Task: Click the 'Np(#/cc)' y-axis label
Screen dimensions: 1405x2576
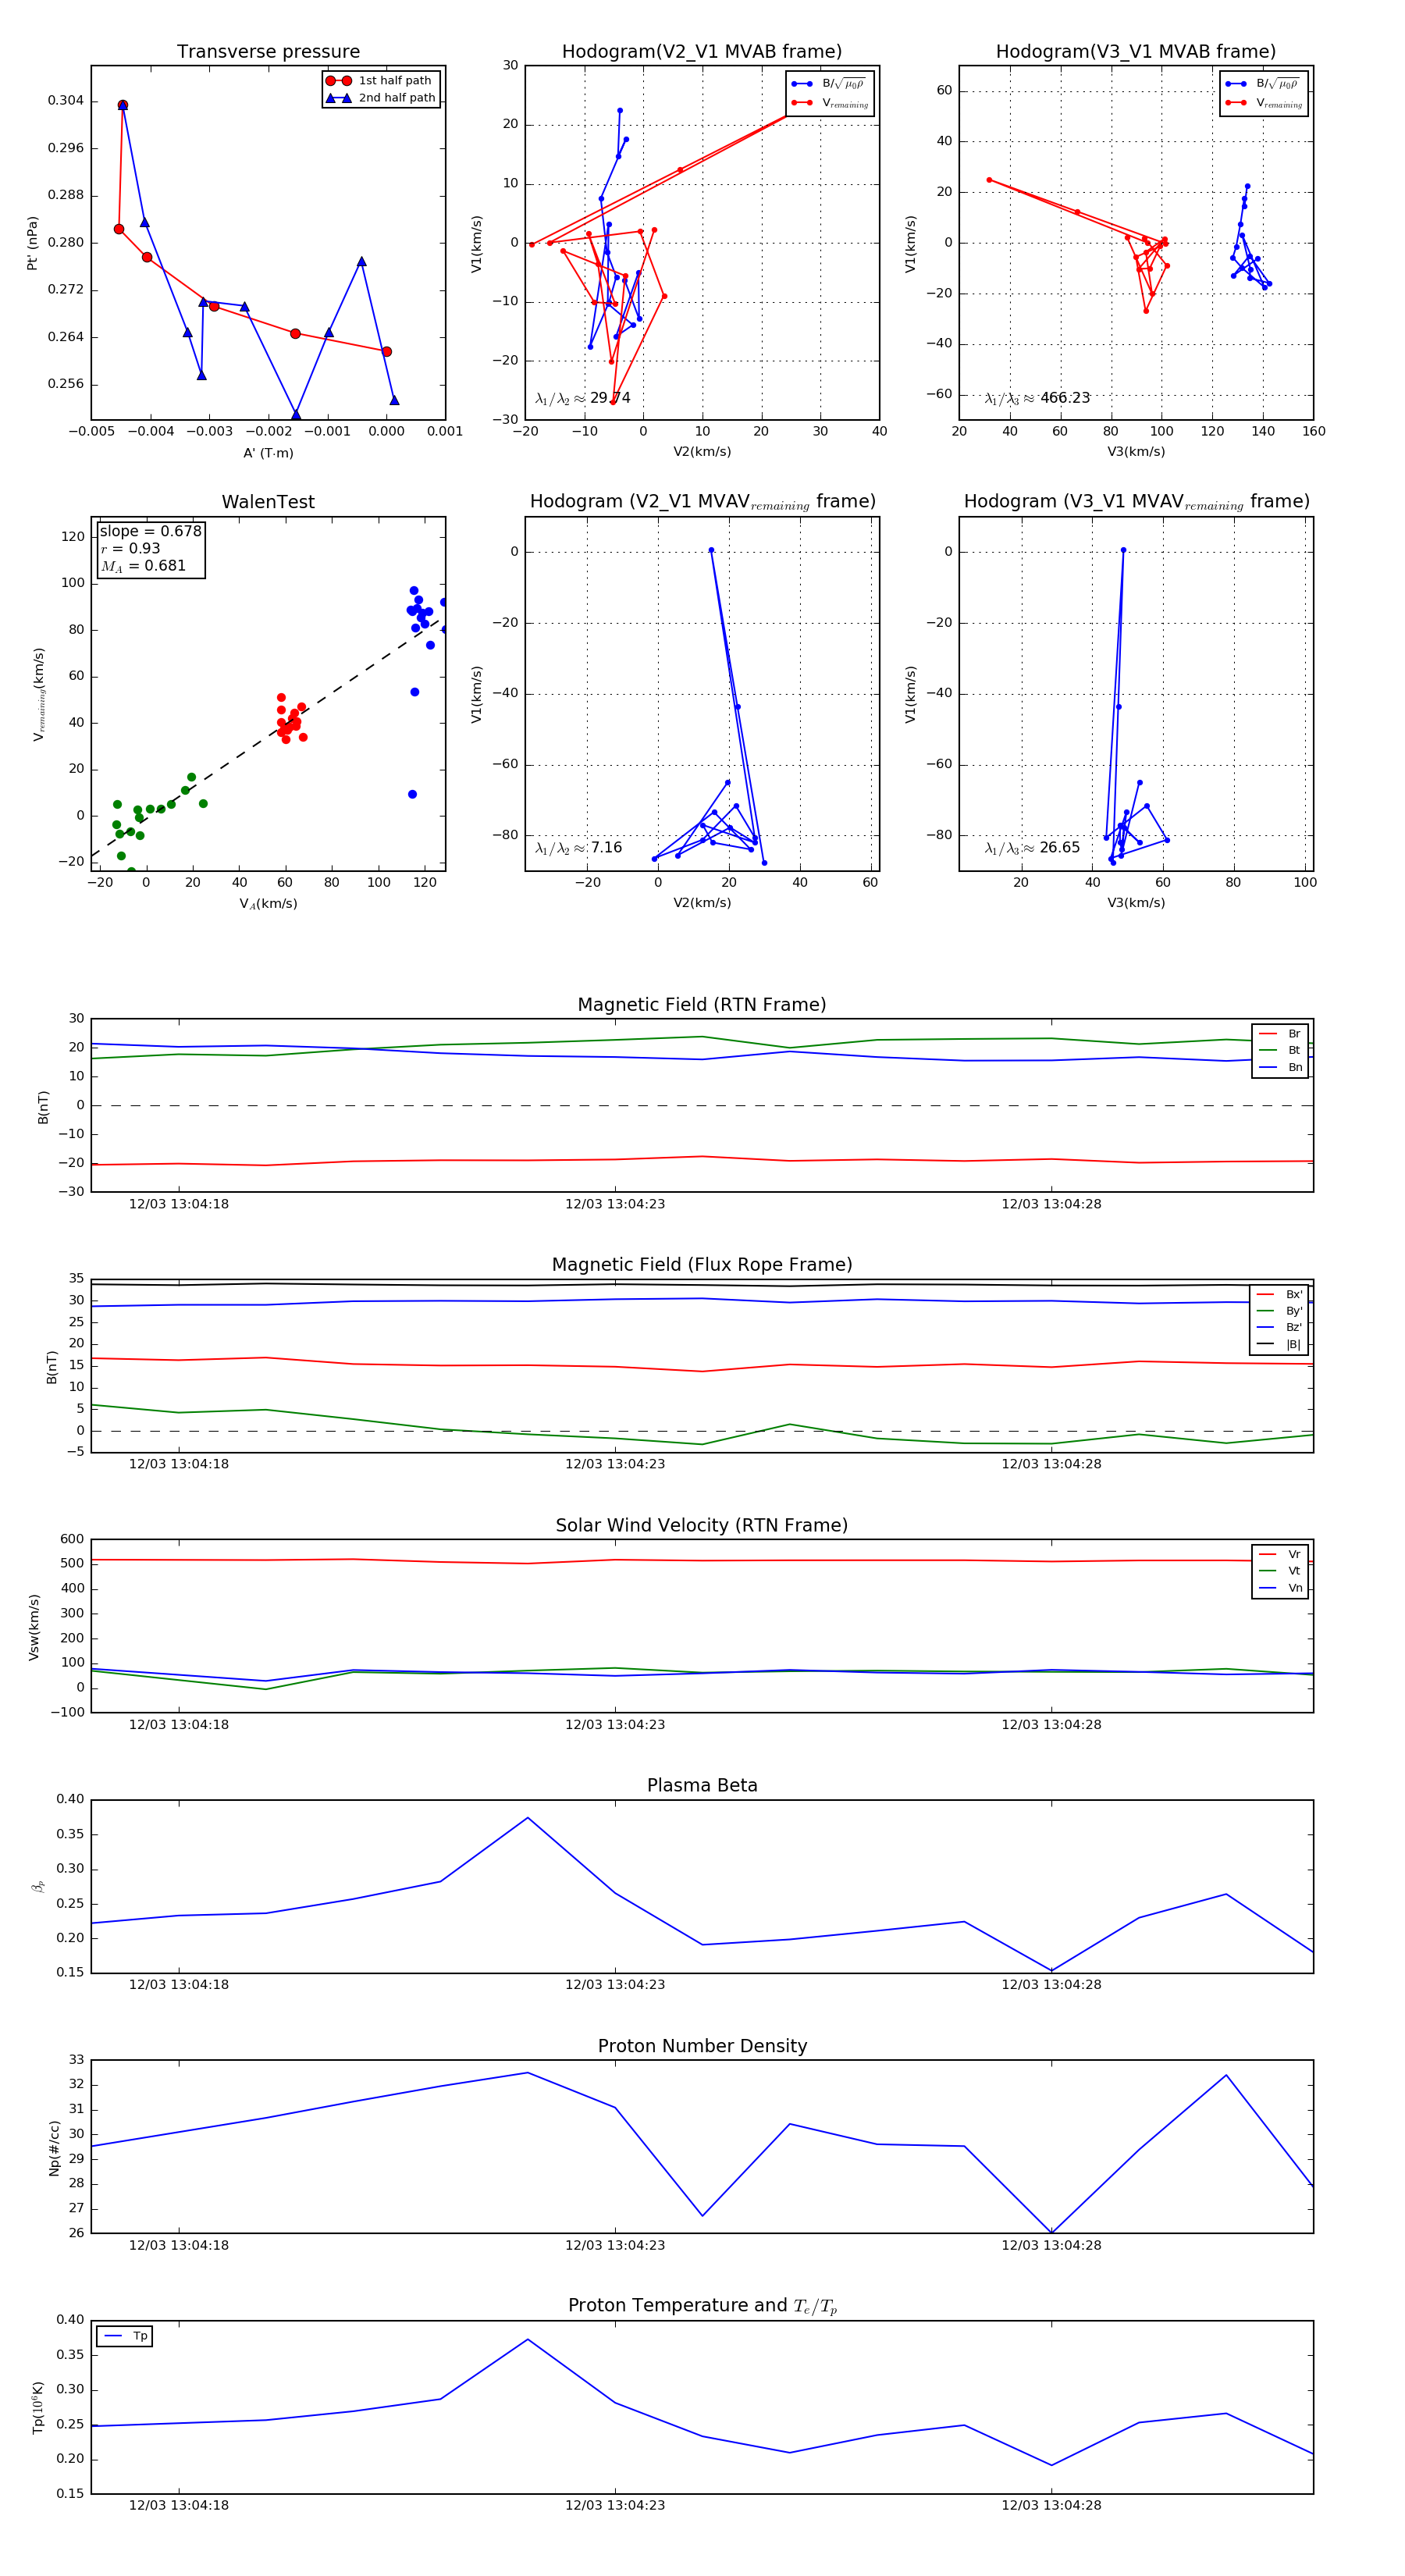Action: pos(54,2148)
